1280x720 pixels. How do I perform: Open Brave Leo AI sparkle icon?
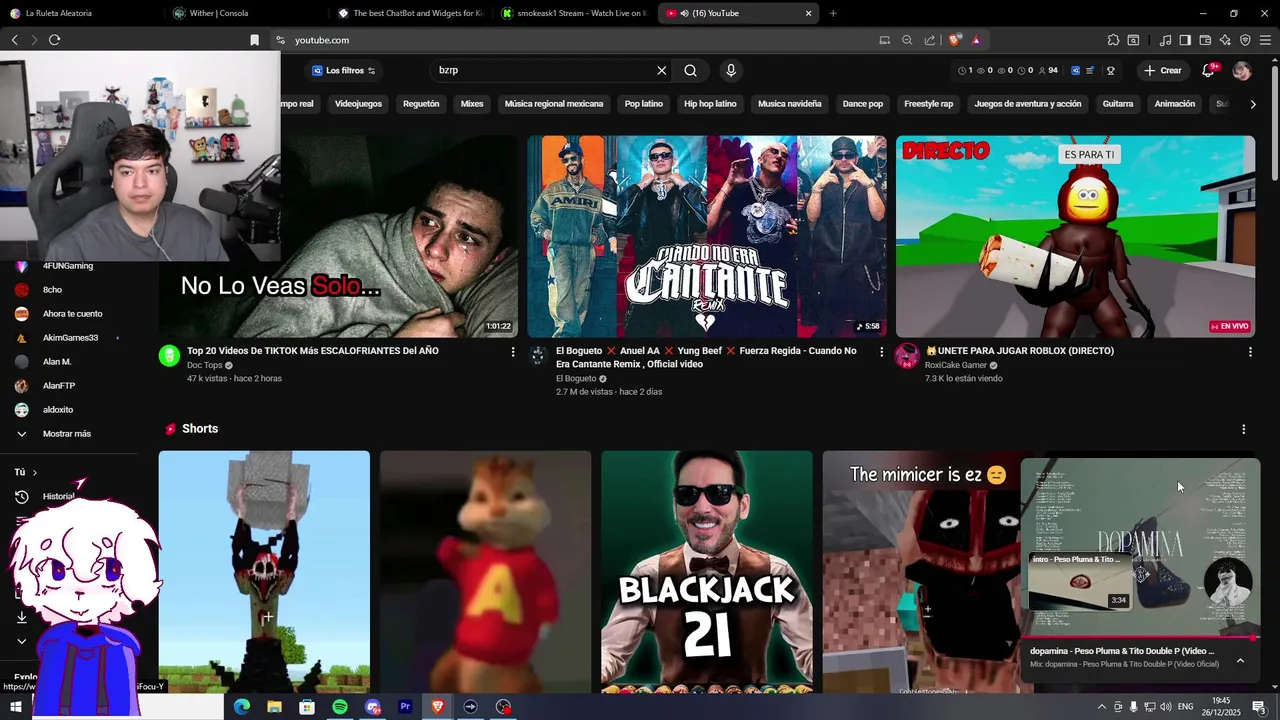[x=1225, y=40]
